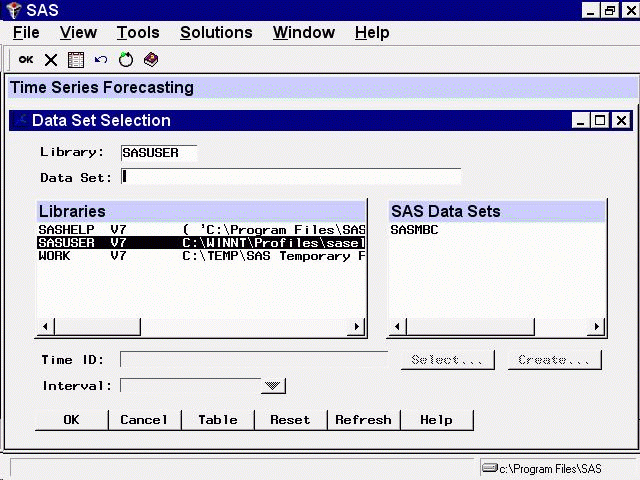Open the Help menu
Image resolution: width=640 pixels, height=480 pixels.
pyautogui.click(x=372, y=33)
